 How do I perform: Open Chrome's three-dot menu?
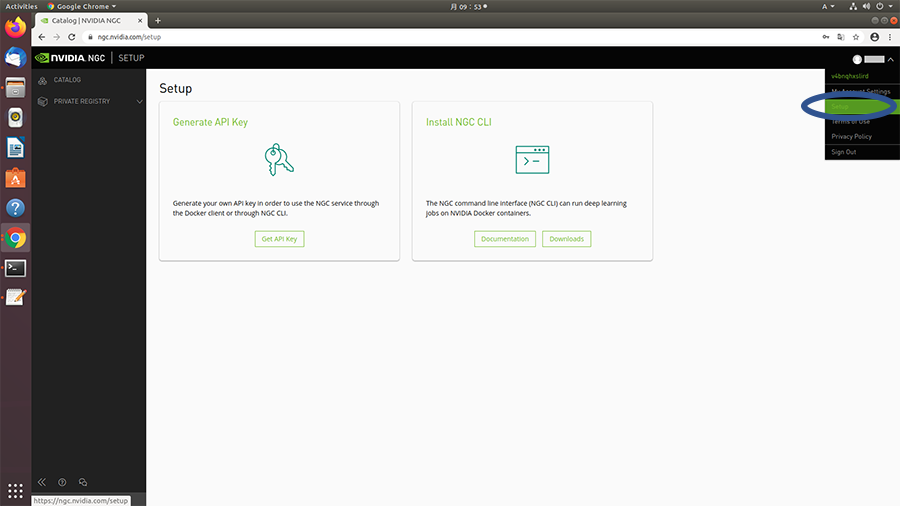[890, 37]
